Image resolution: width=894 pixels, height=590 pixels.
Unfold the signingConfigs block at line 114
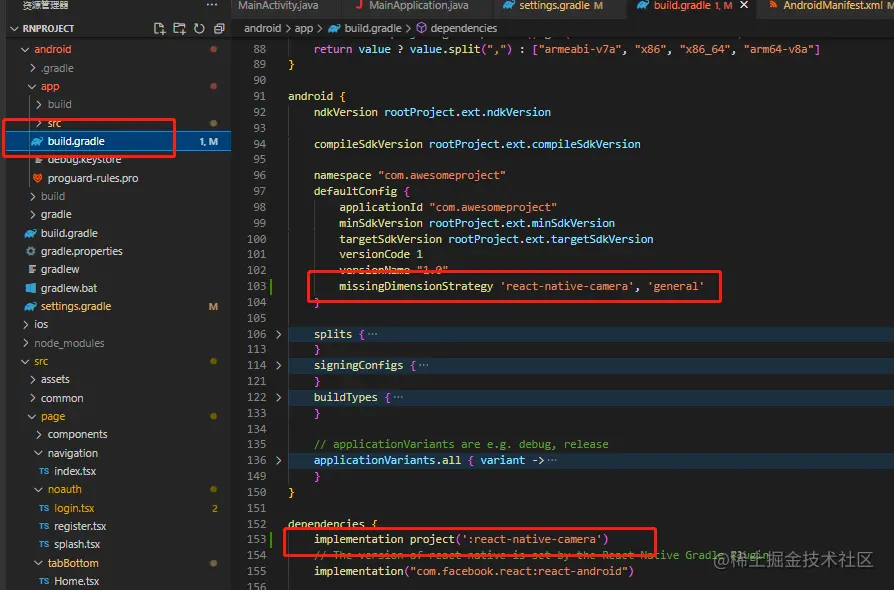click(279, 365)
